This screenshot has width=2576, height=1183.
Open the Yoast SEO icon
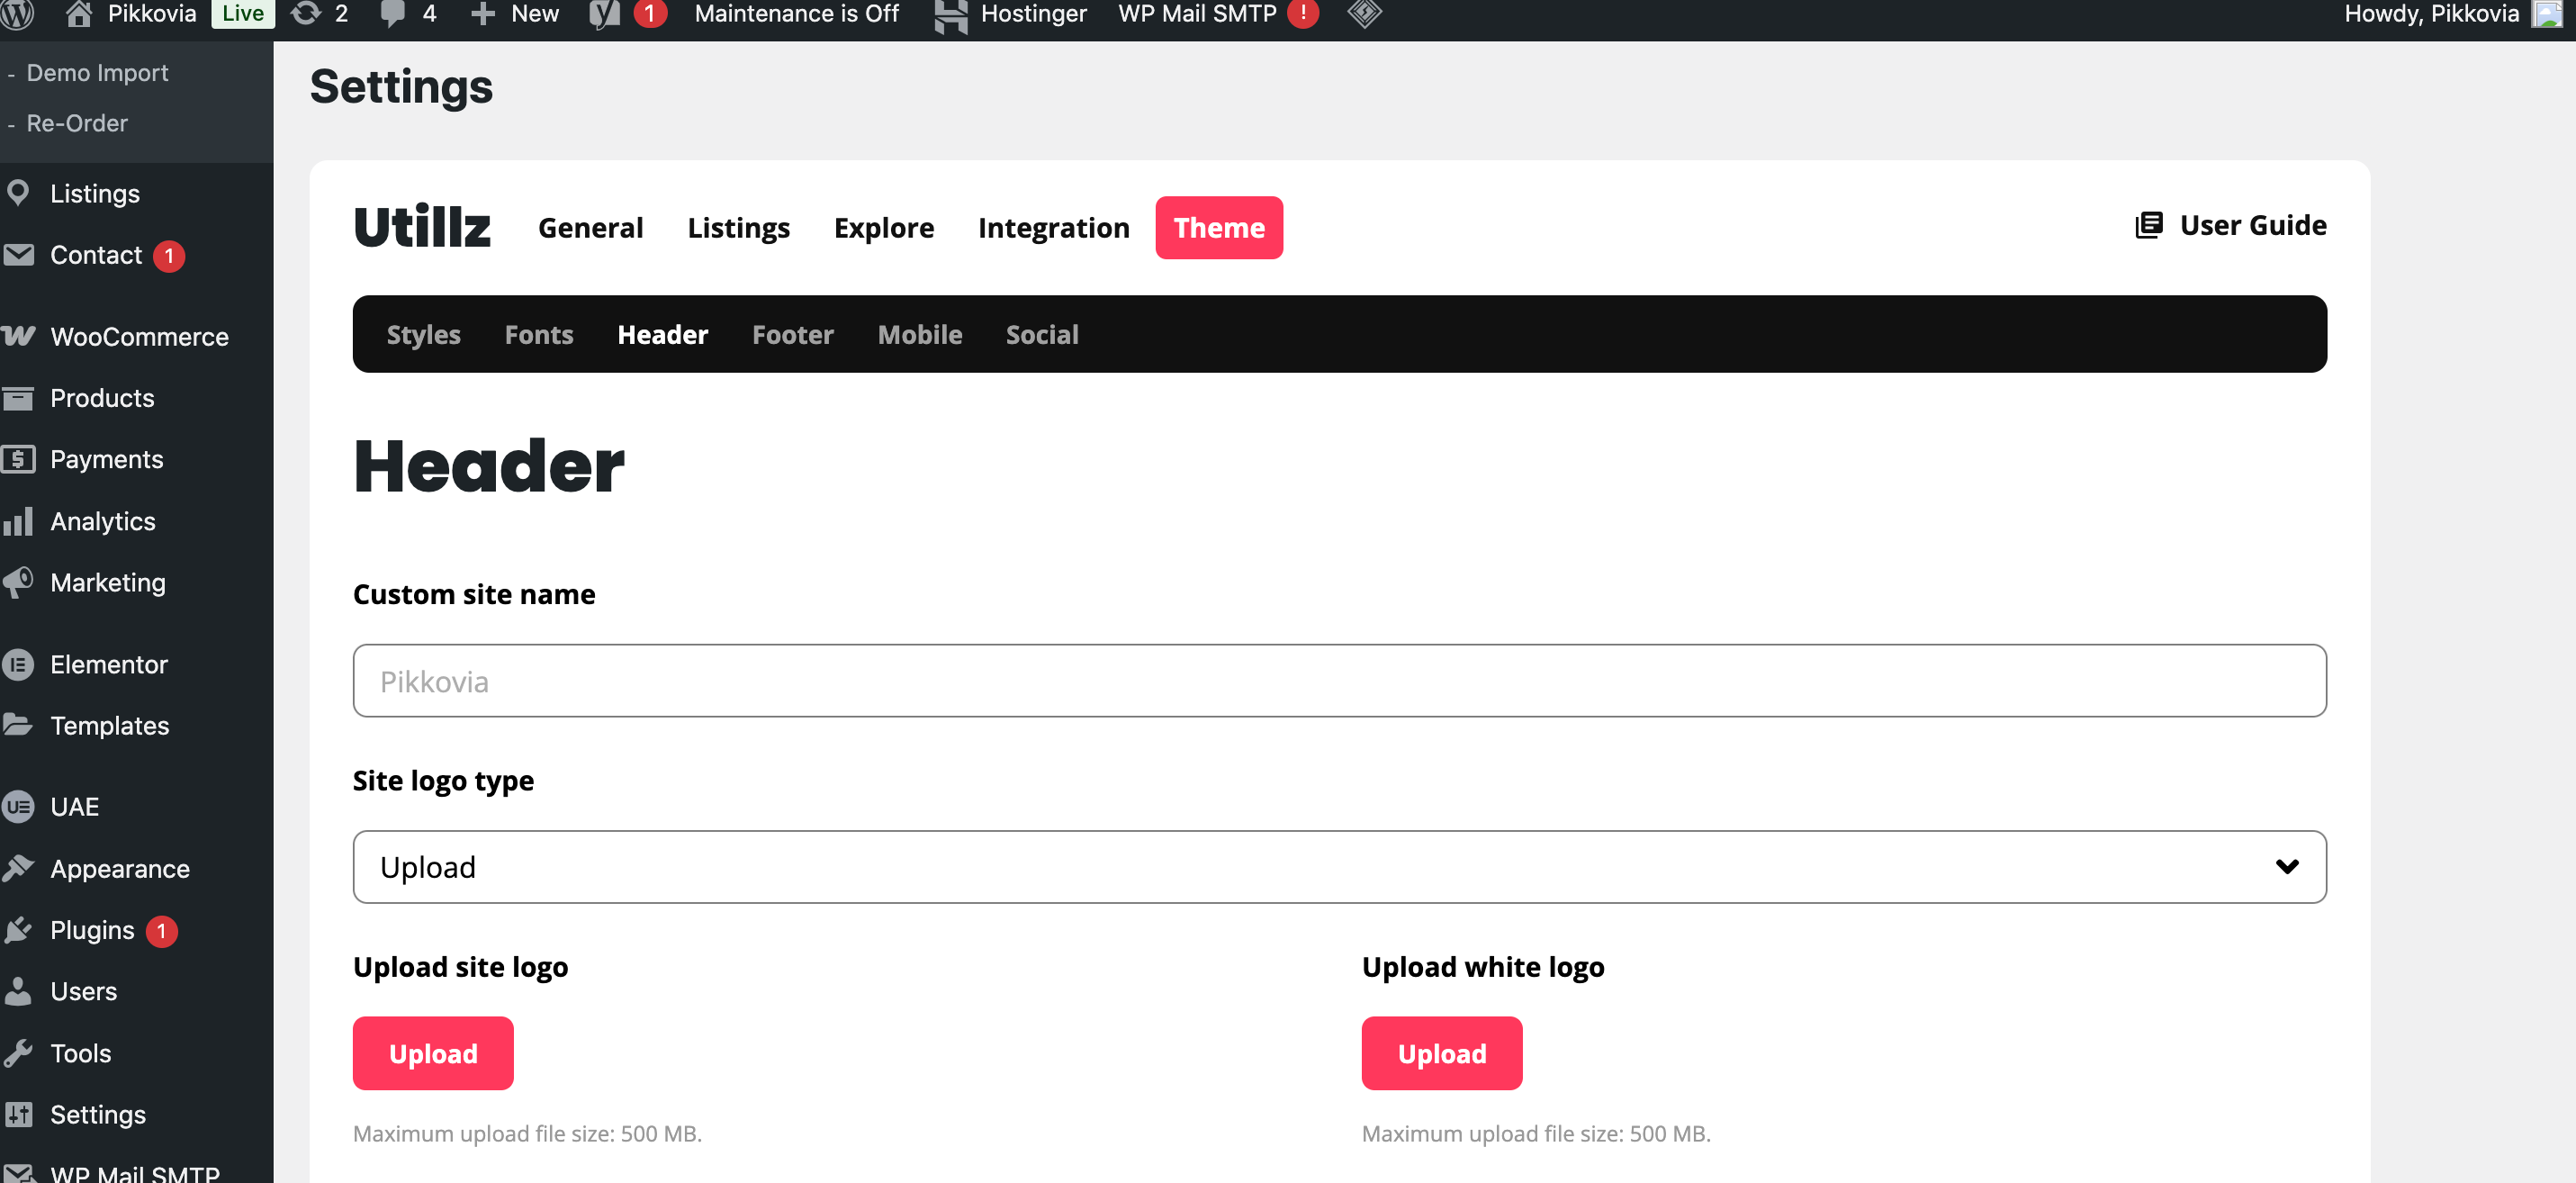click(605, 14)
